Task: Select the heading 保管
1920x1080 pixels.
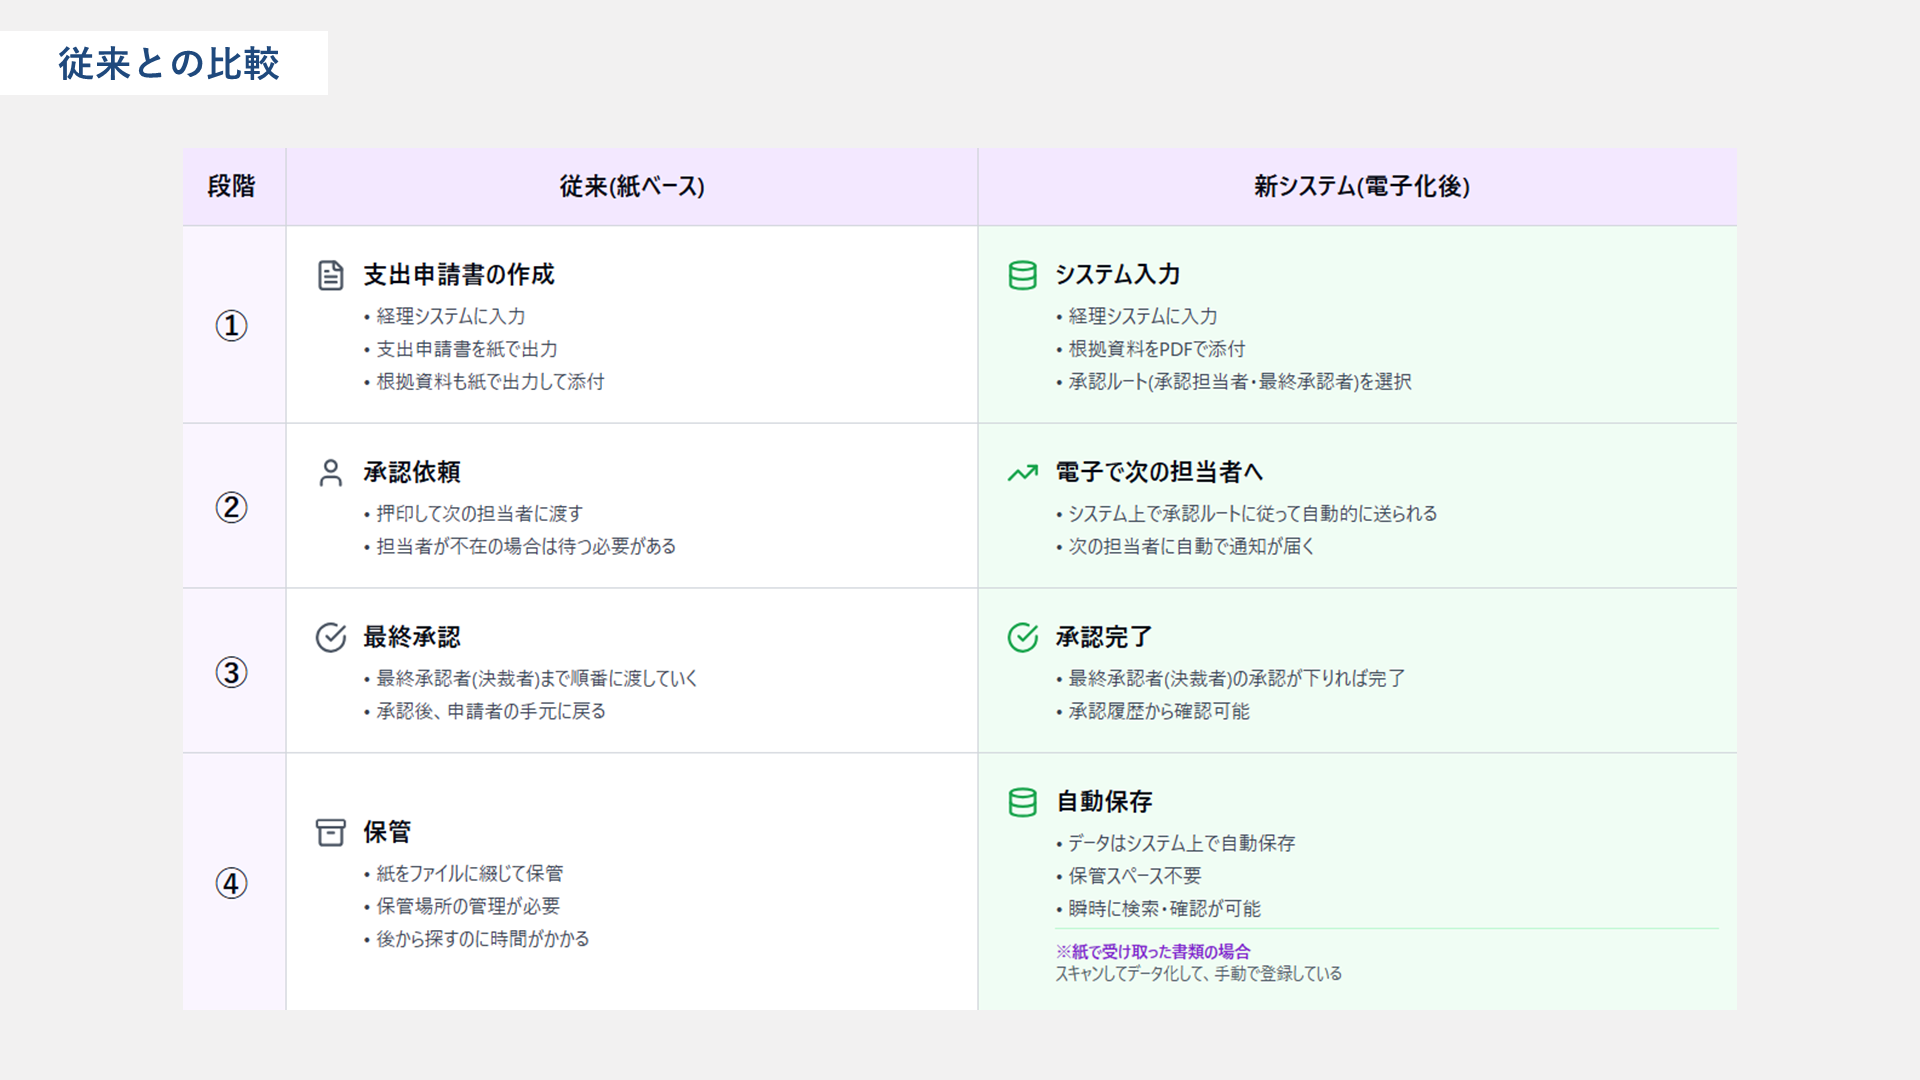Action: pos(387,832)
